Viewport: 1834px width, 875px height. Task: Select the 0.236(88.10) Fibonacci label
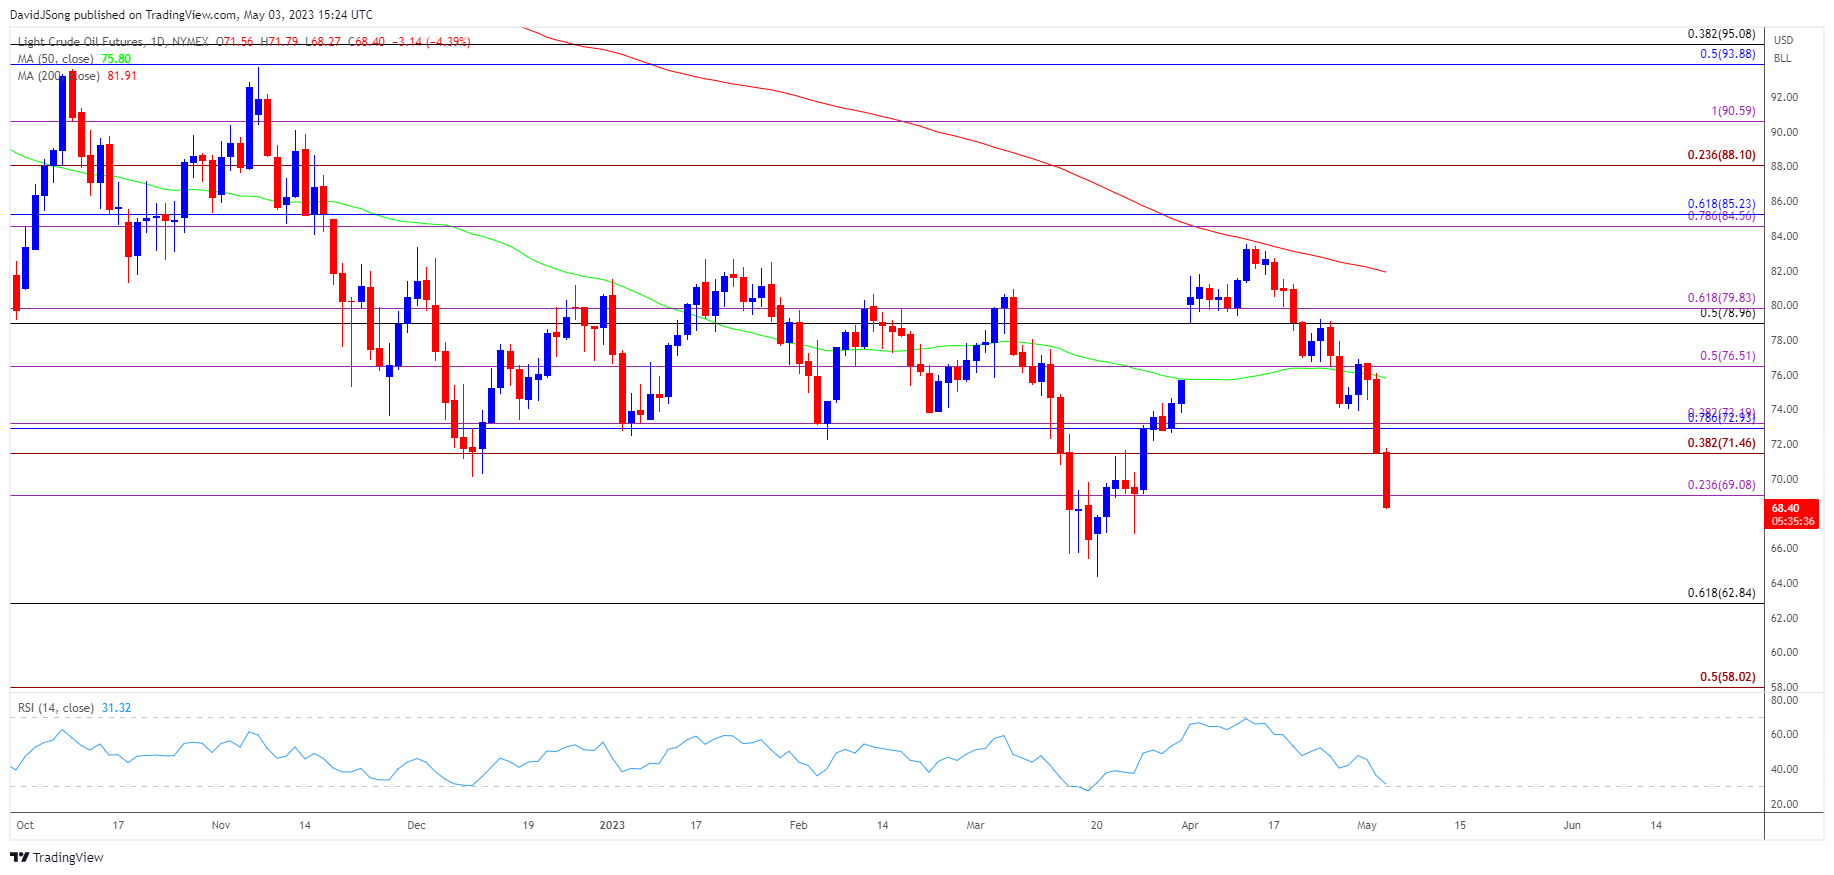point(1721,155)
